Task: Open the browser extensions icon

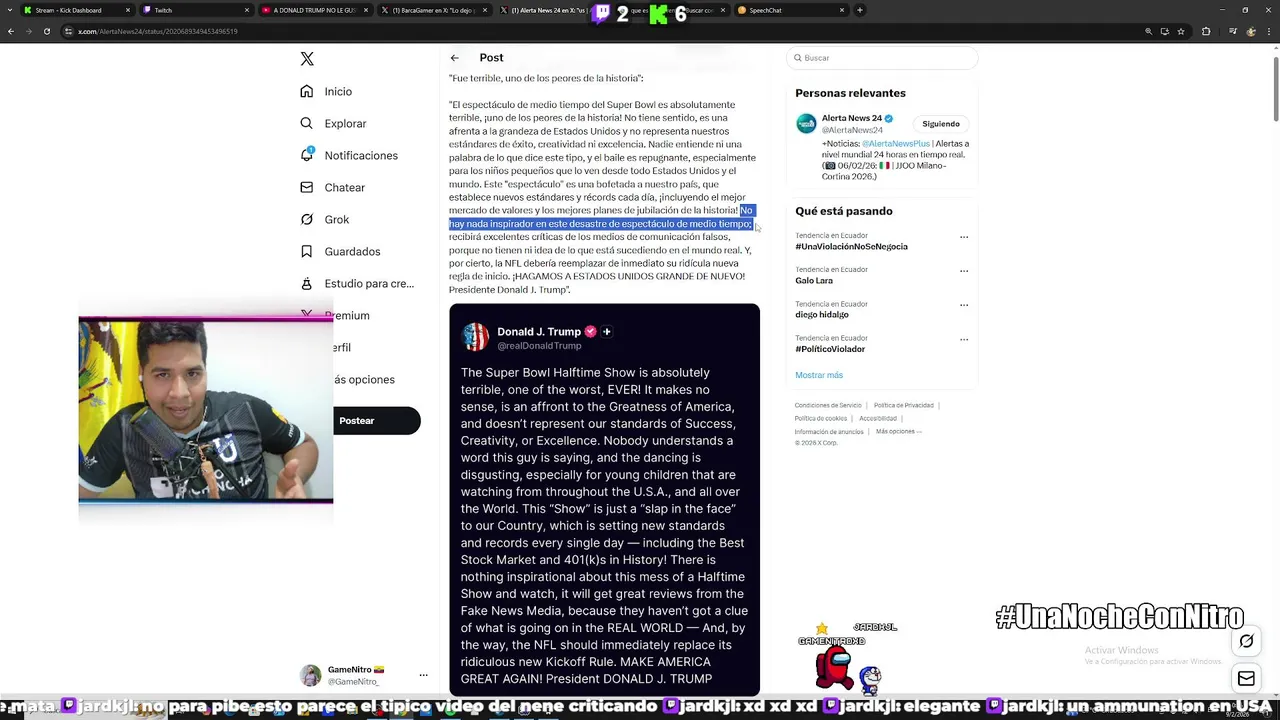Action: [x=1206, y=31]
